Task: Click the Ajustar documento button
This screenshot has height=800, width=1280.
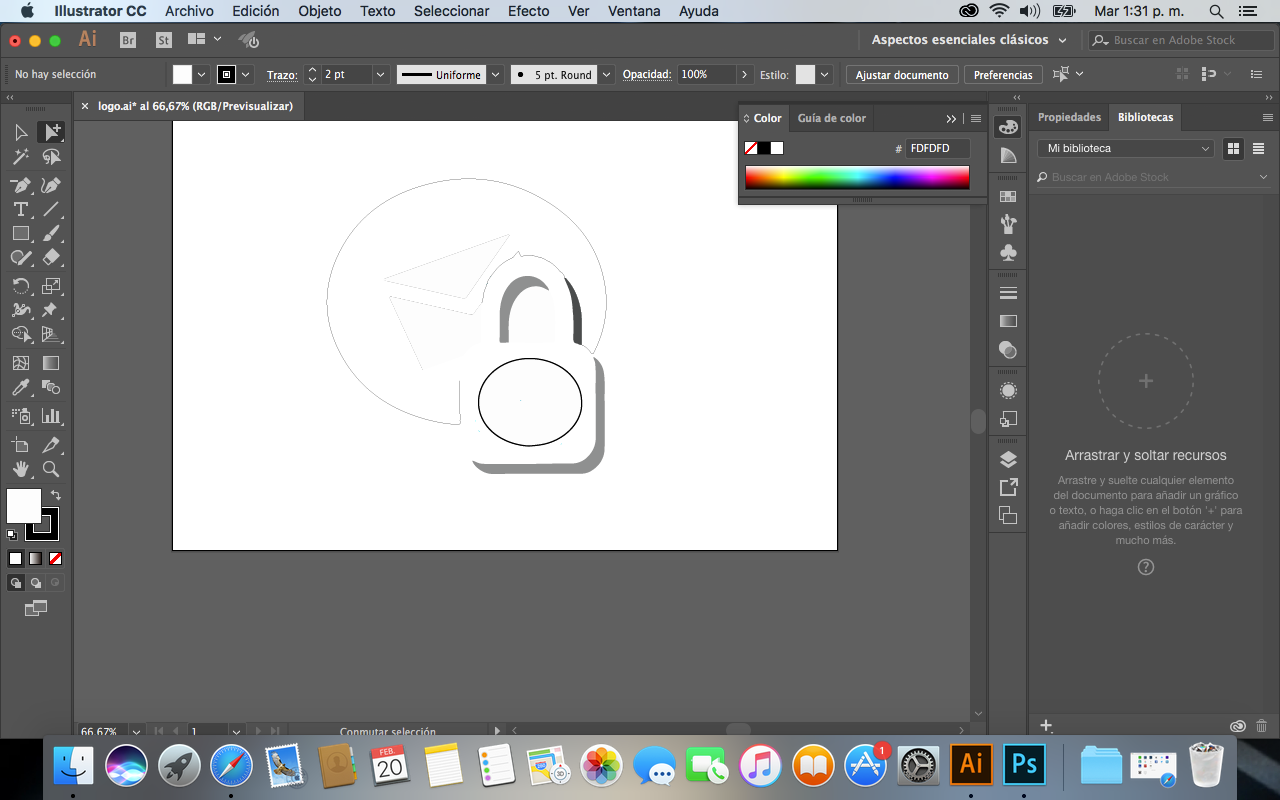Action: [902, 75]
